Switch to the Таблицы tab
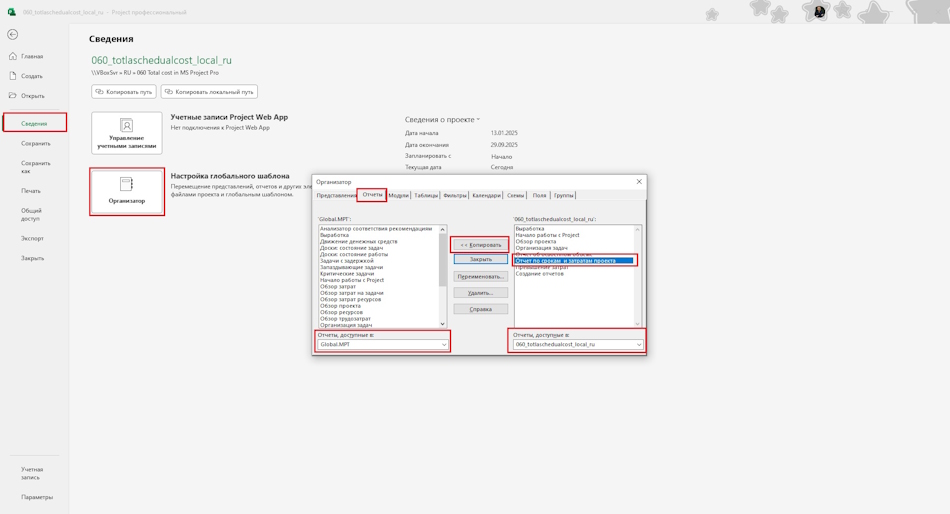This screenshot has height=514, width=950. tap(426, 195)
